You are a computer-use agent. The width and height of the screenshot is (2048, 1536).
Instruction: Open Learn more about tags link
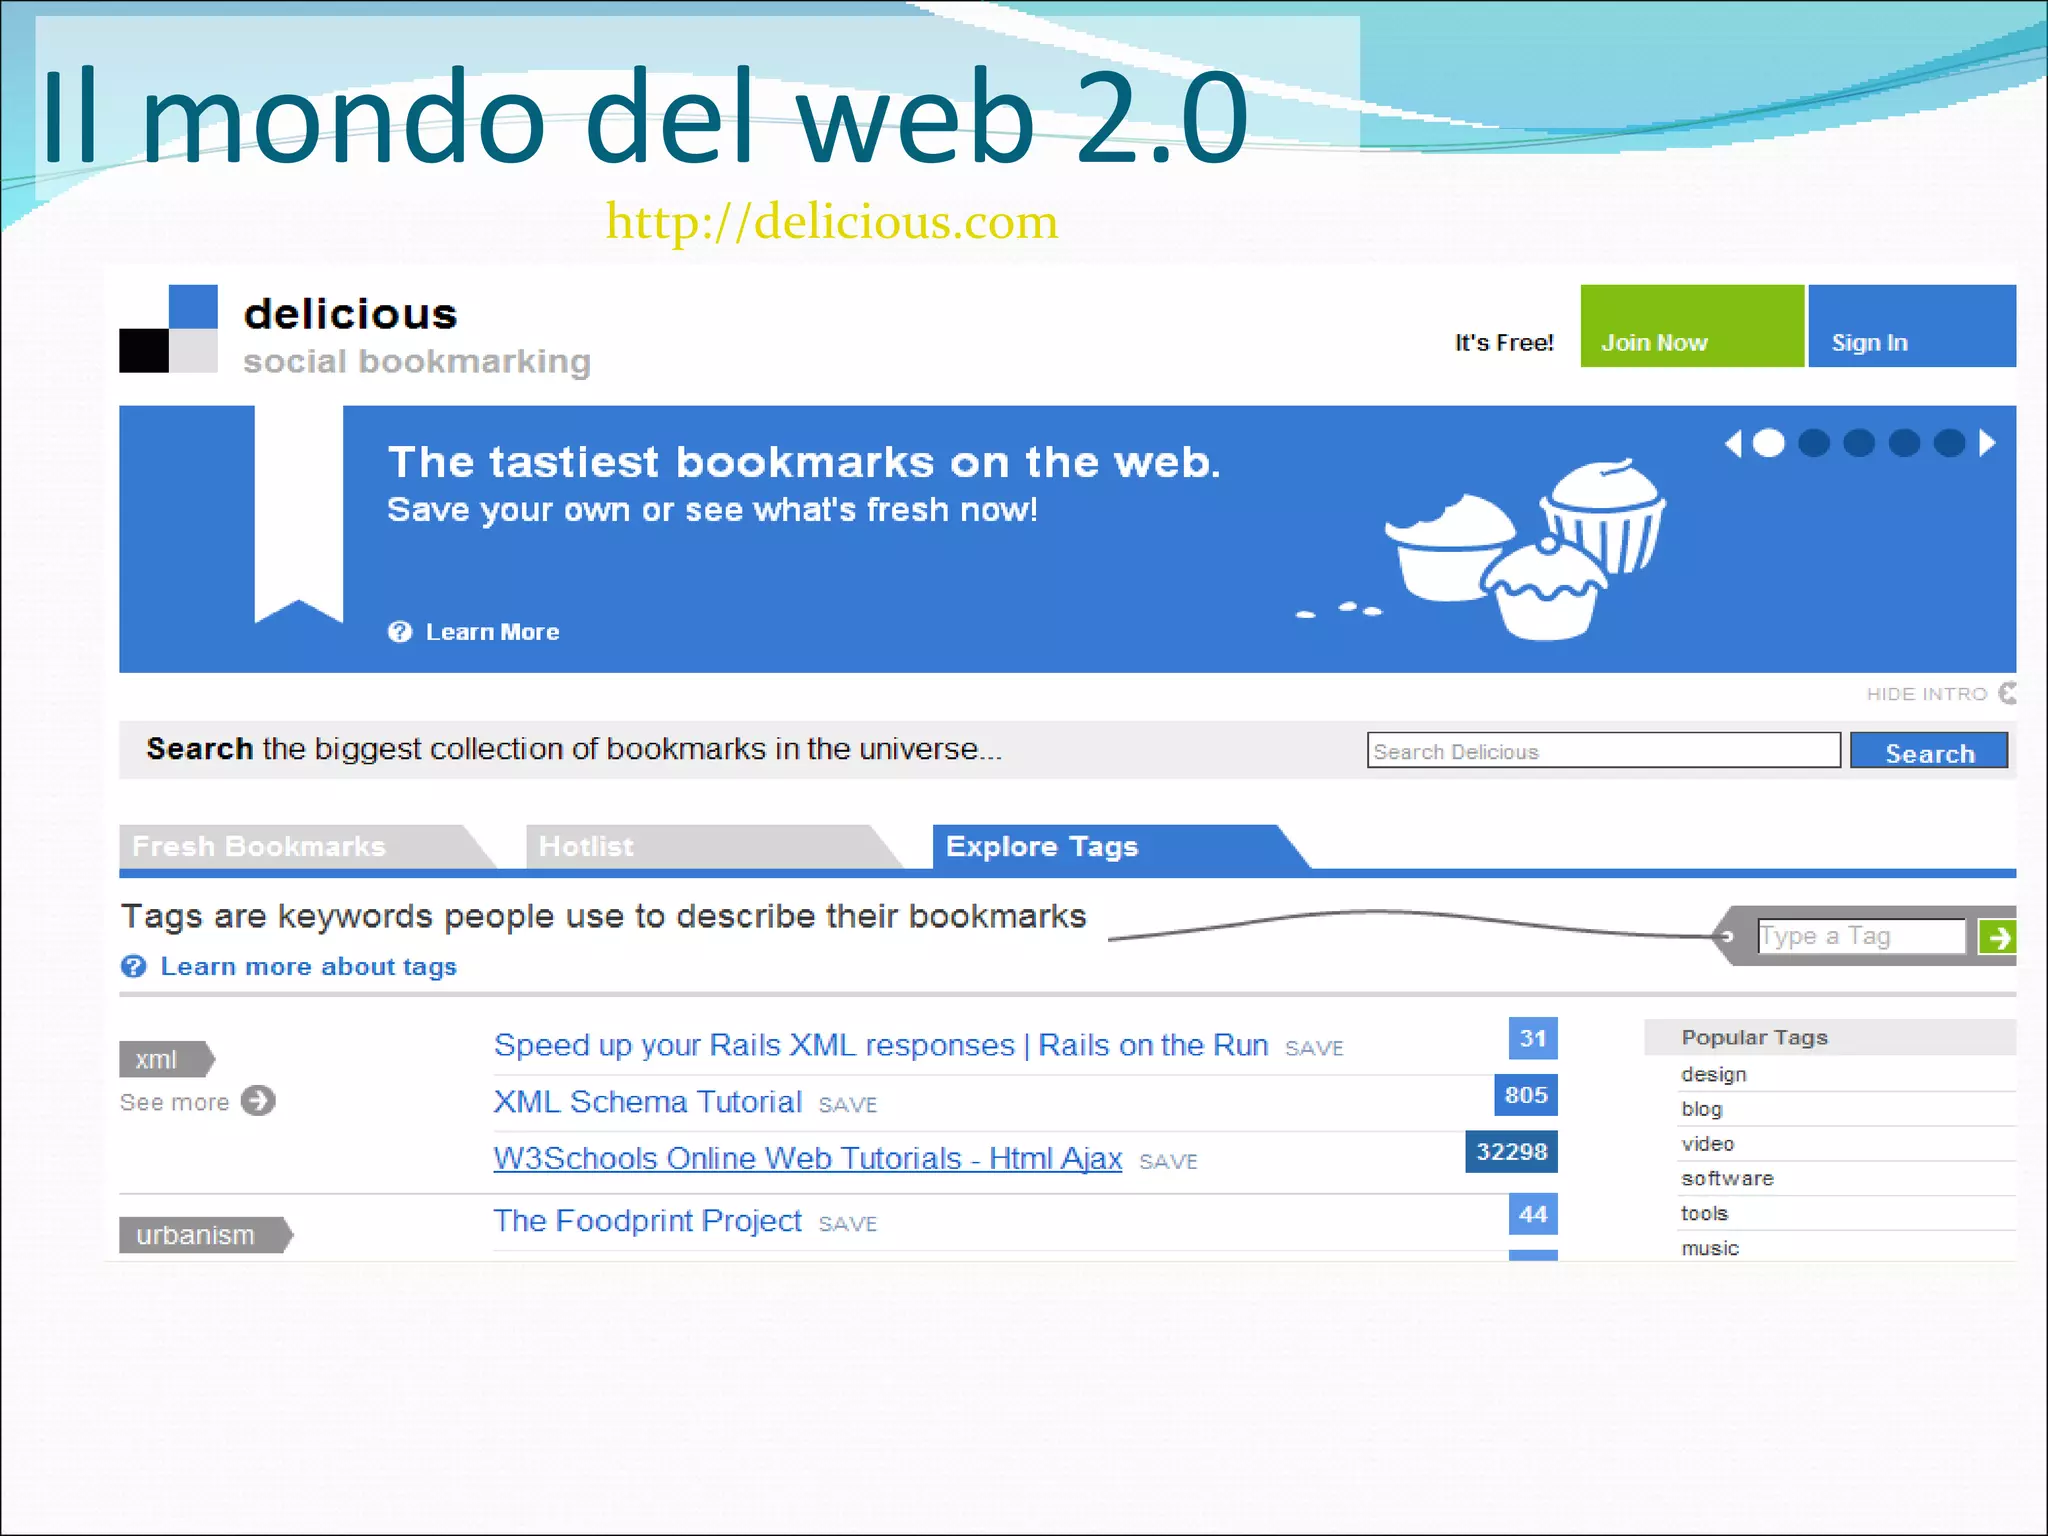(309, 966)
